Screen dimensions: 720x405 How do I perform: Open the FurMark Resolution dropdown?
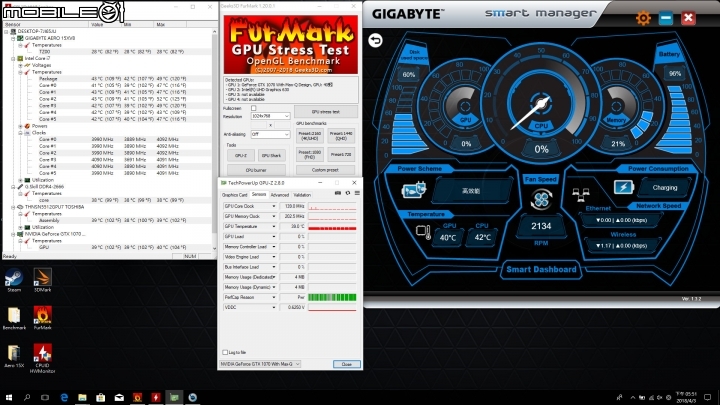(270, 116)
